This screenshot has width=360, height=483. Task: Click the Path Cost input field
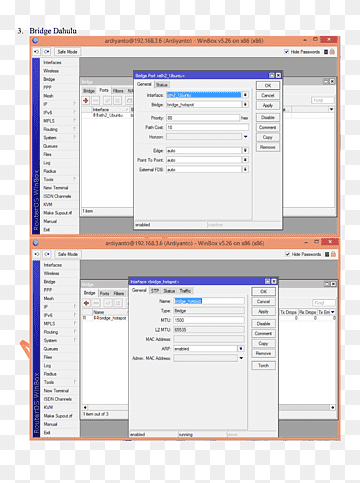pos(207,127)
